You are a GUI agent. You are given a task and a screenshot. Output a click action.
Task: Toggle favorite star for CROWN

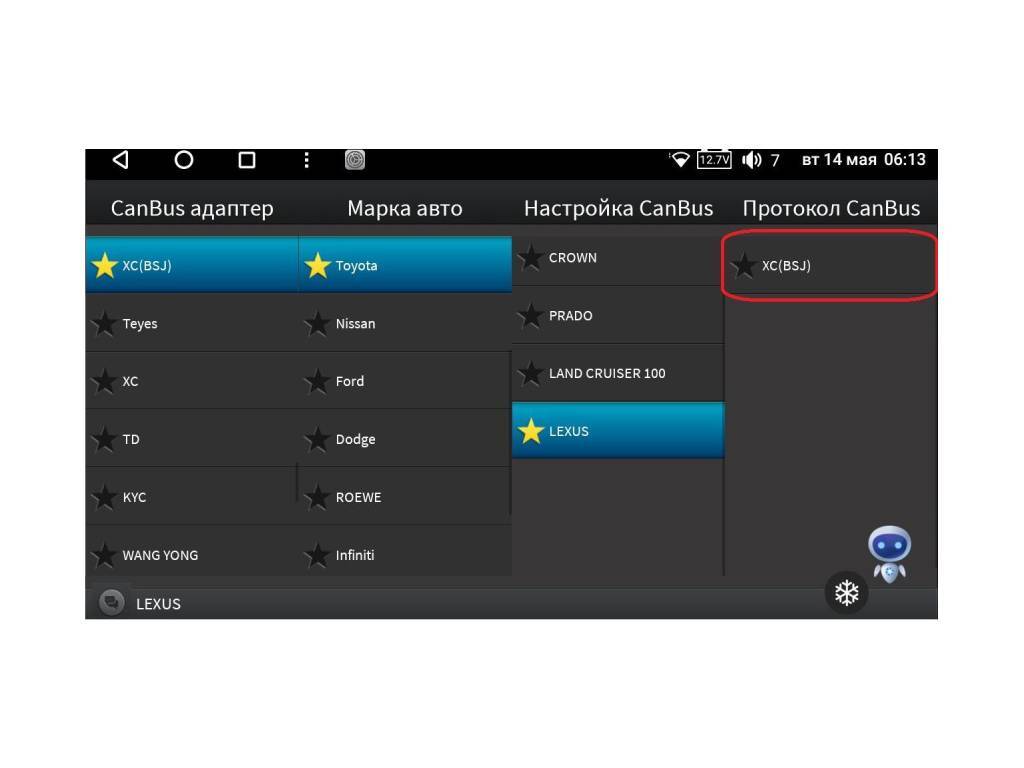pyautogui.click(x=531, y=258)
